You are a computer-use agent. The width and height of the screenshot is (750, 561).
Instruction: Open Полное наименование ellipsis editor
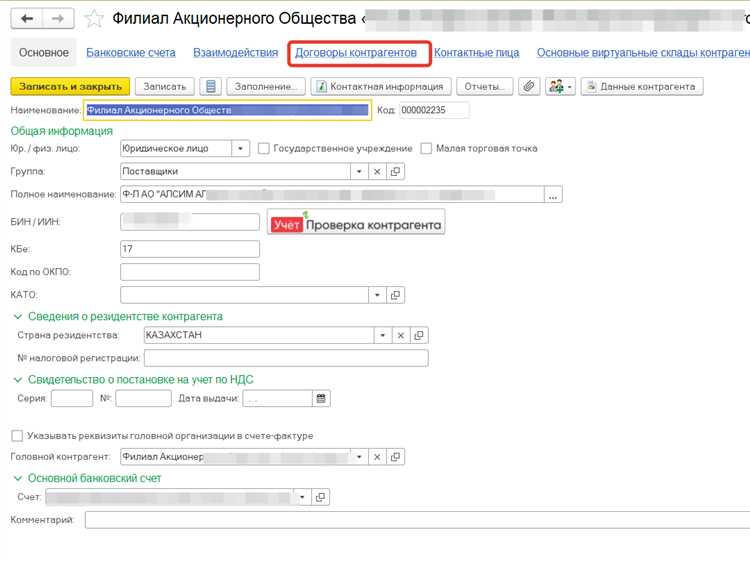553,195
